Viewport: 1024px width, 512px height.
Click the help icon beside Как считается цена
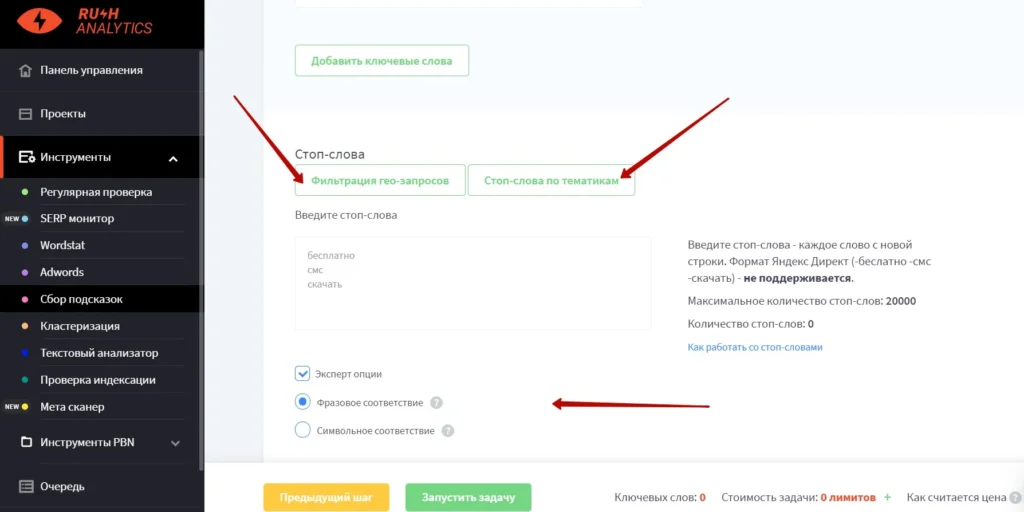coord(1015,497)
